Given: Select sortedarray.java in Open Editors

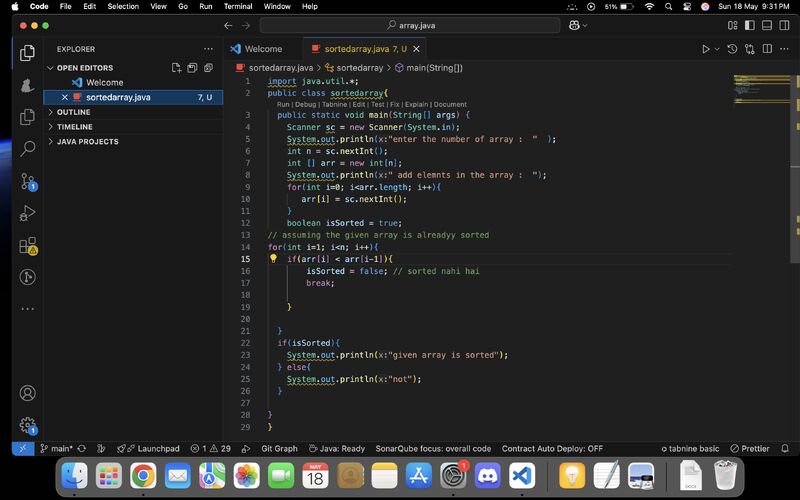Looking at the screenshot, I should tap(118, 97).
